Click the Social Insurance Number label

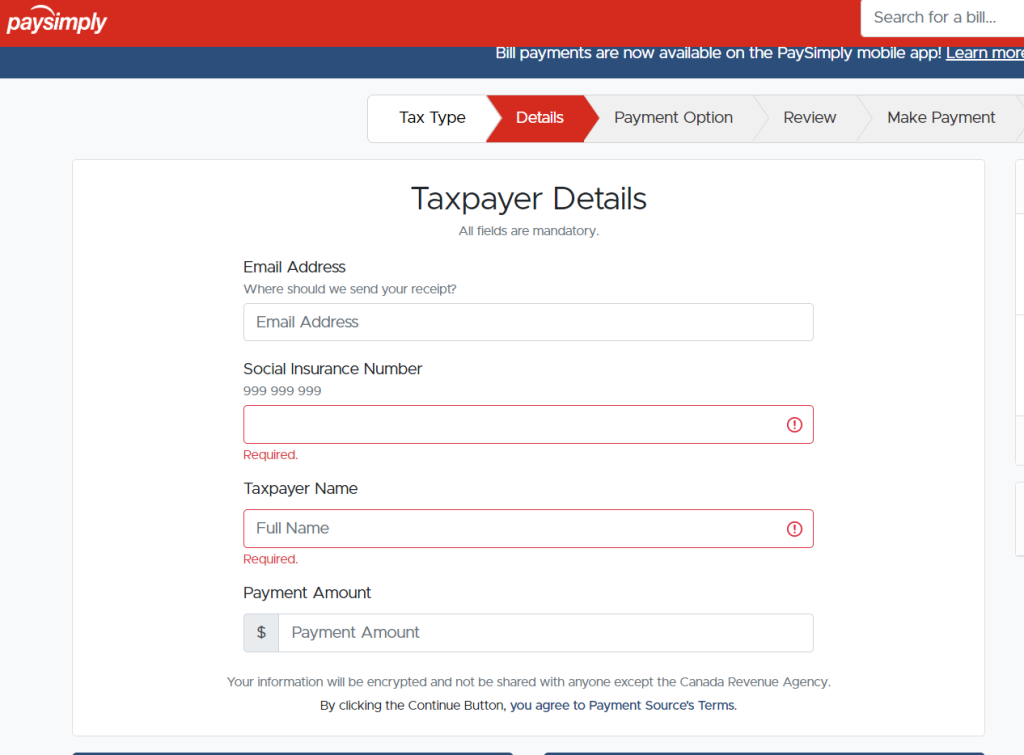coord(332,369)
